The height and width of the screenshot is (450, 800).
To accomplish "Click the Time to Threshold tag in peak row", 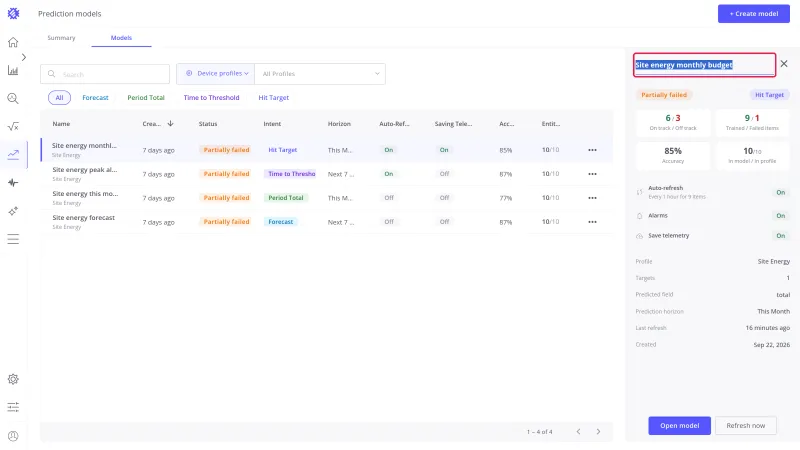I will click(x=291, y=174).
